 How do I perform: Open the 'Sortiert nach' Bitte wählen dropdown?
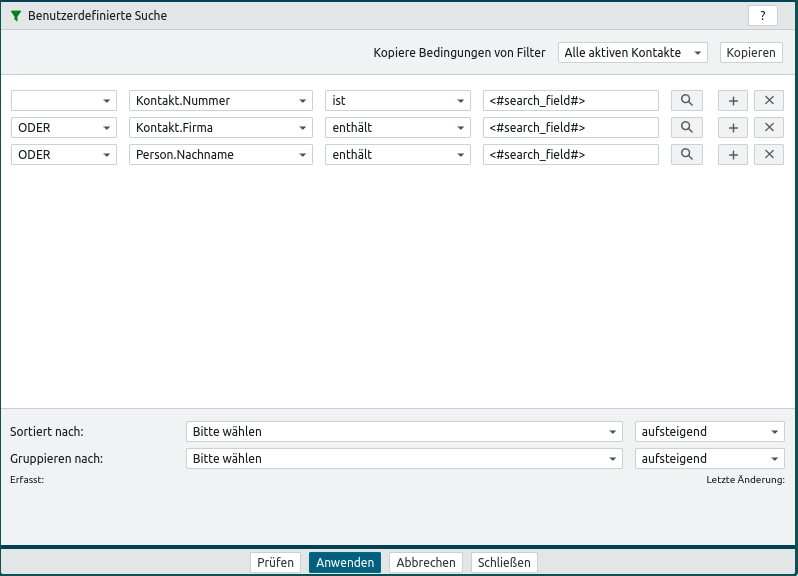click(404, 431)
